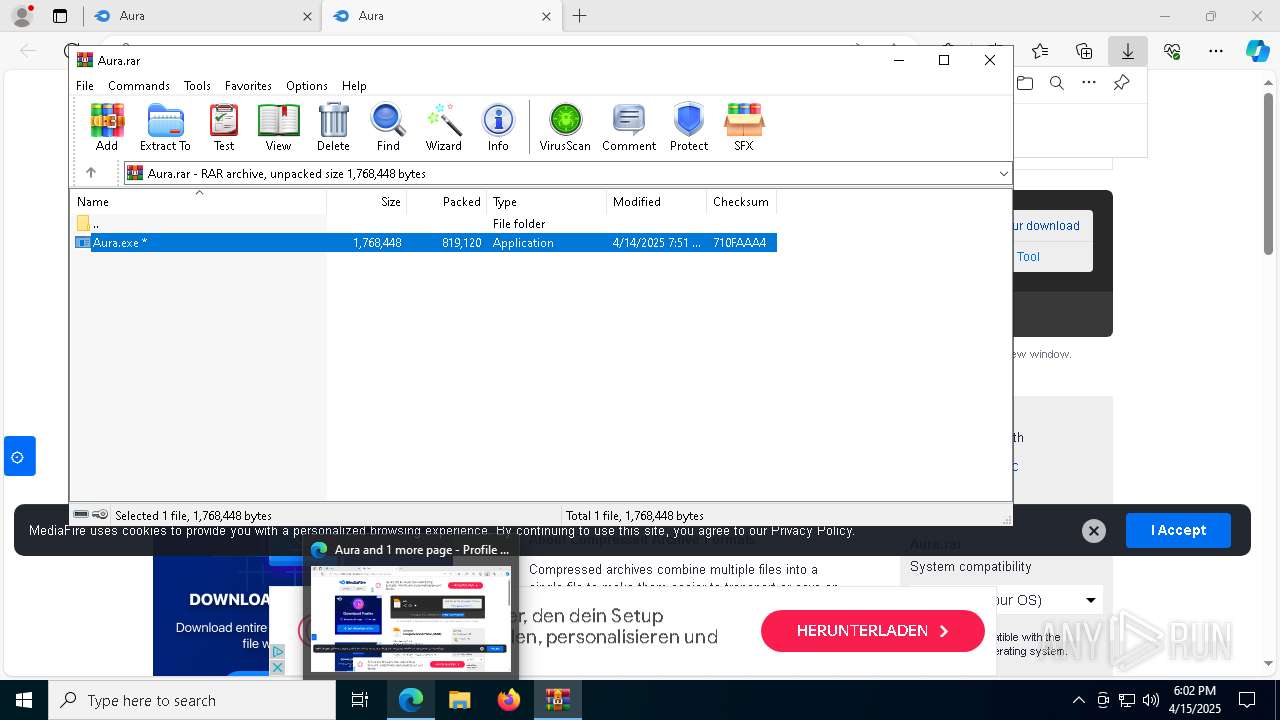Click checksum value 710FAAA4
This screenshot has width=1280, height=720.
coord(740,243)
